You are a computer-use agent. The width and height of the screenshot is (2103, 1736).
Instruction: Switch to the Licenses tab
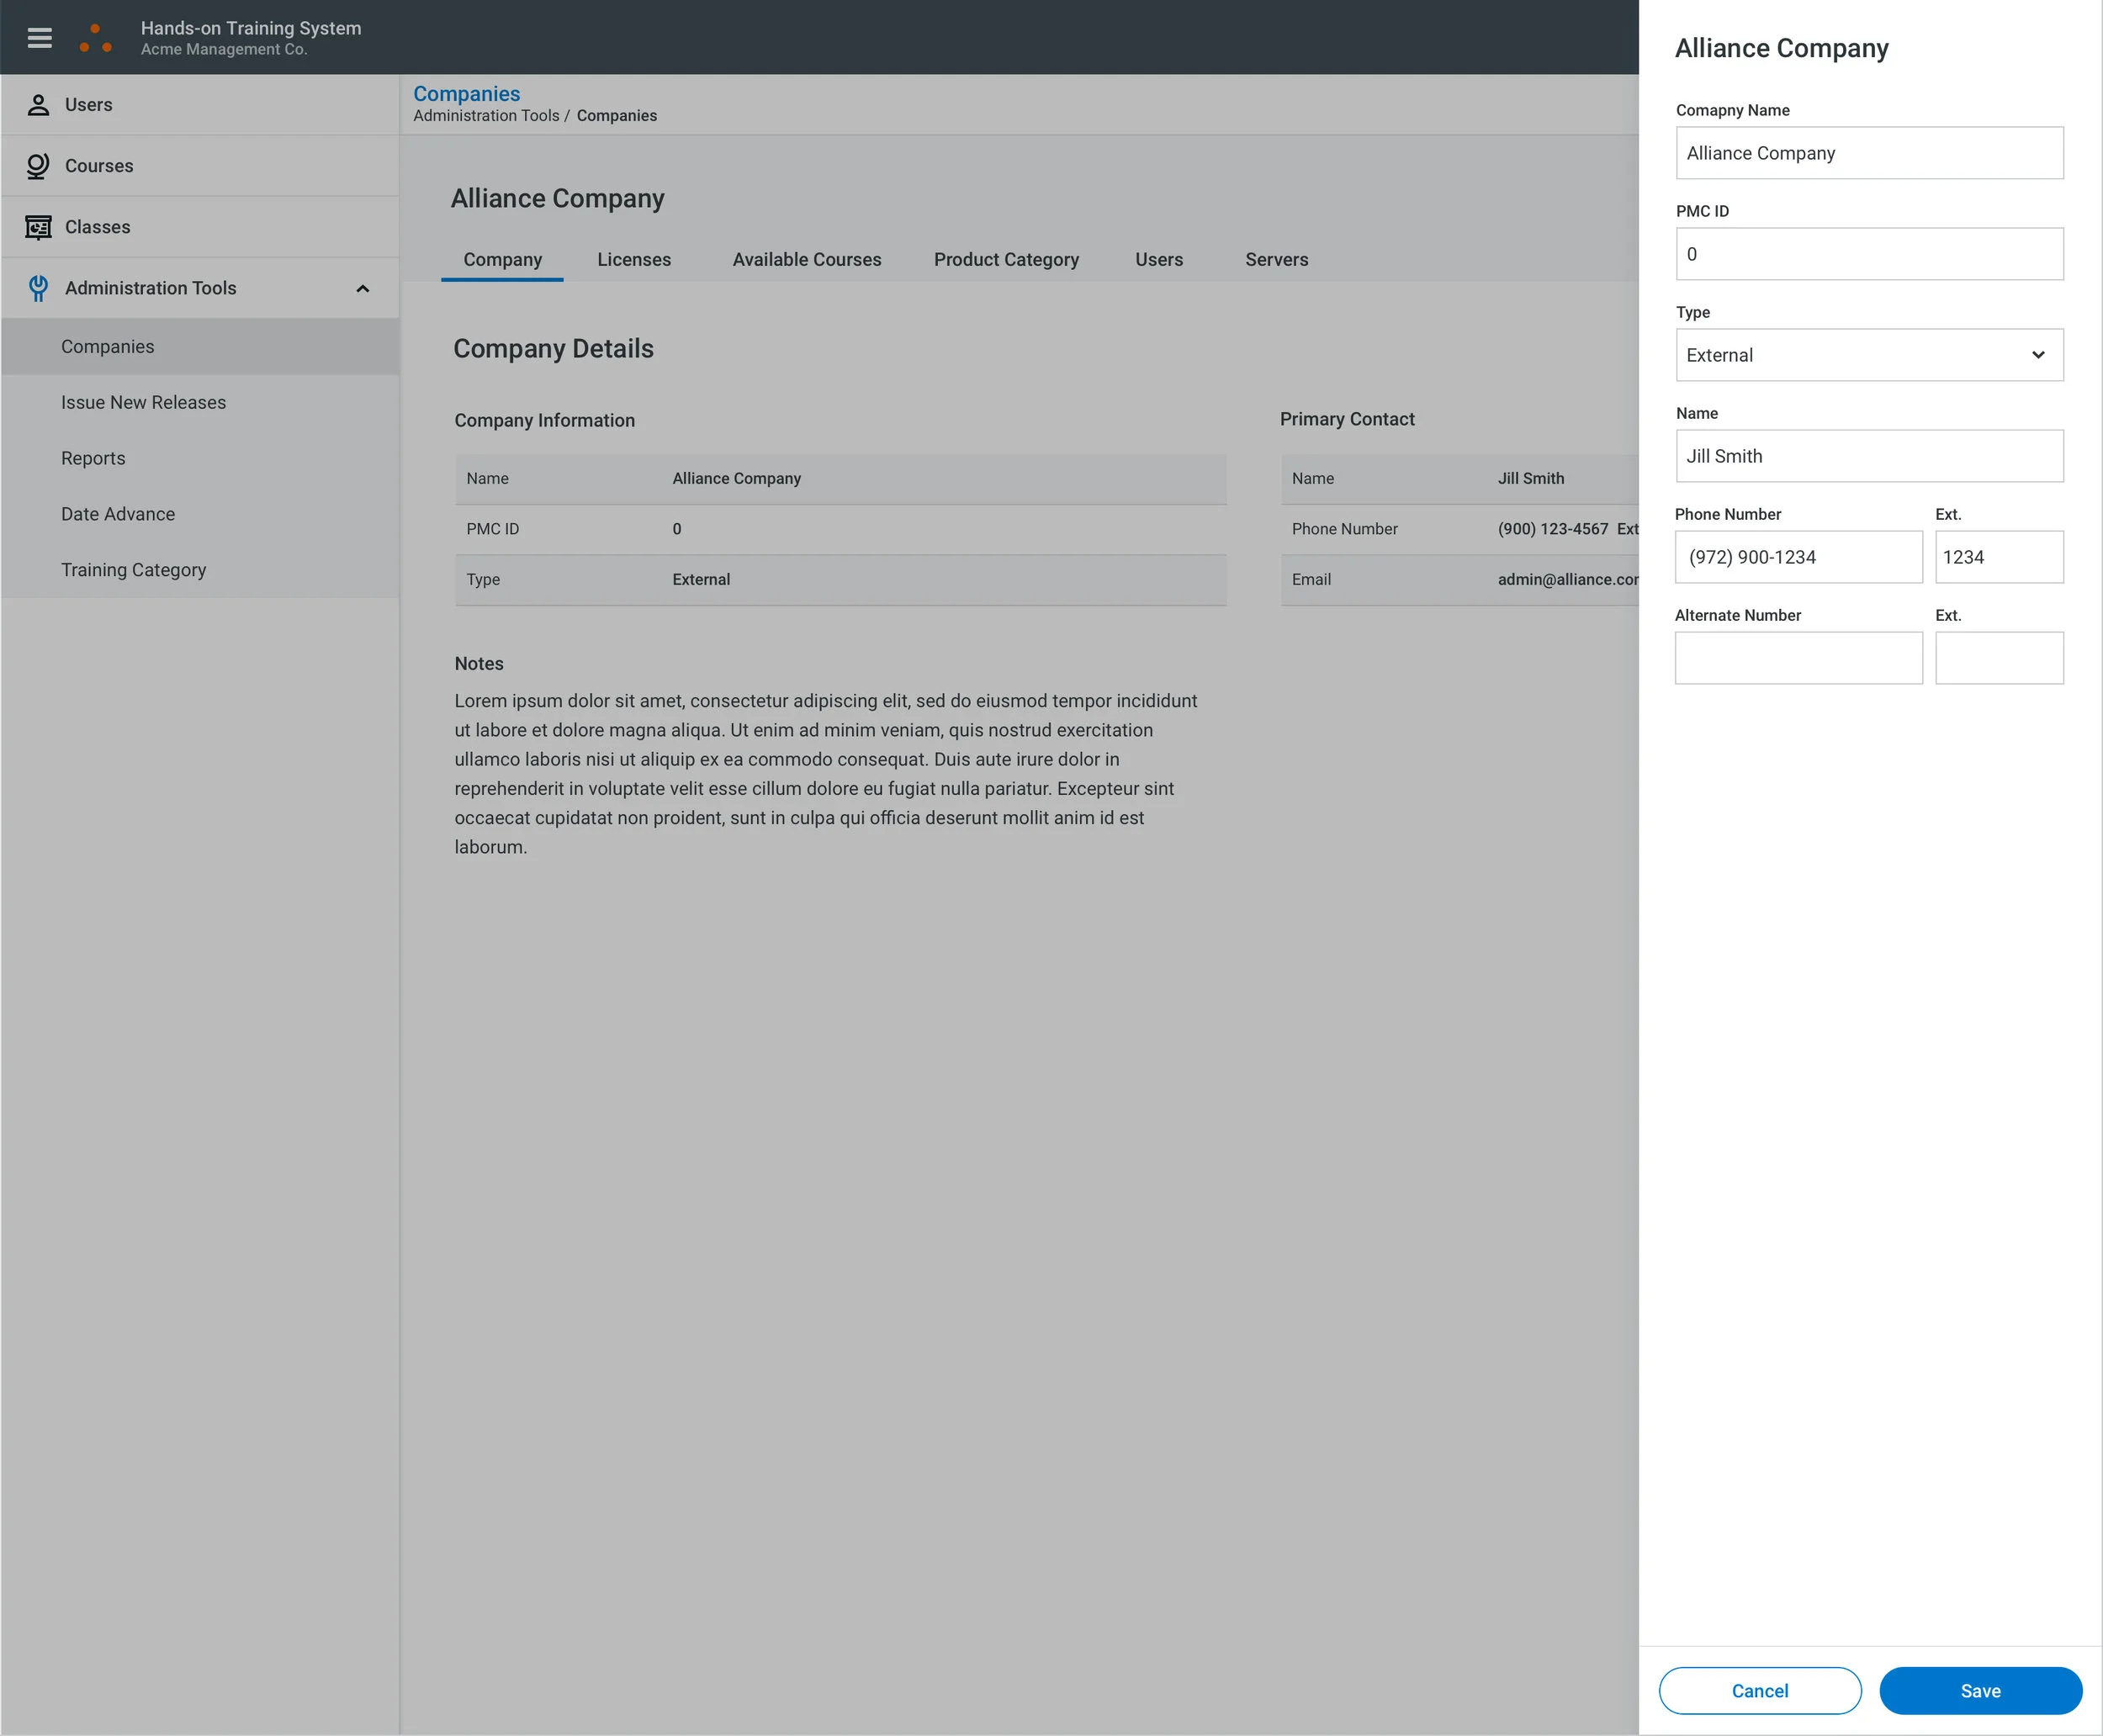[634, 260]
